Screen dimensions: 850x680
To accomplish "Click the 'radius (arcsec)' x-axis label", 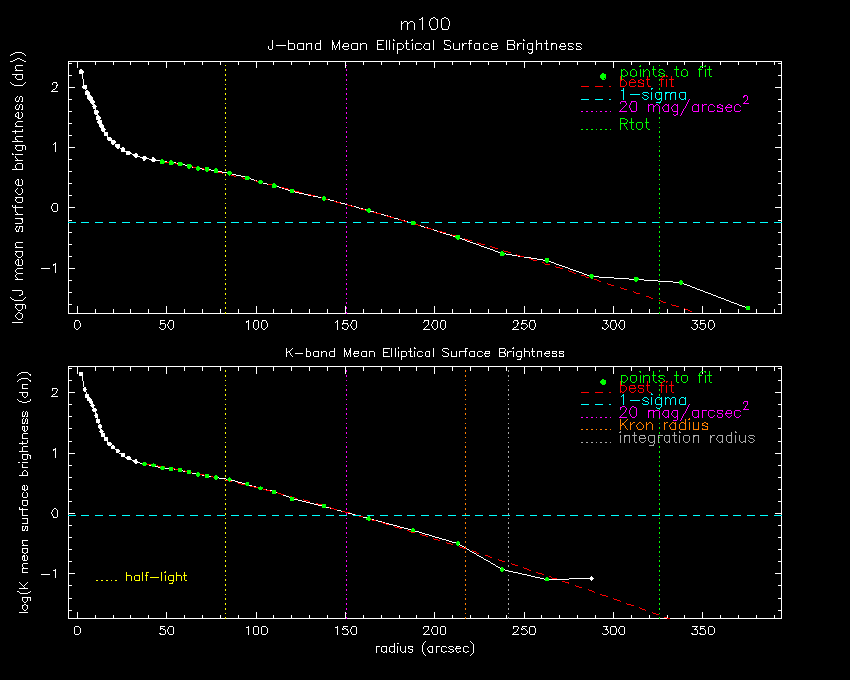I will click(424, 648).
